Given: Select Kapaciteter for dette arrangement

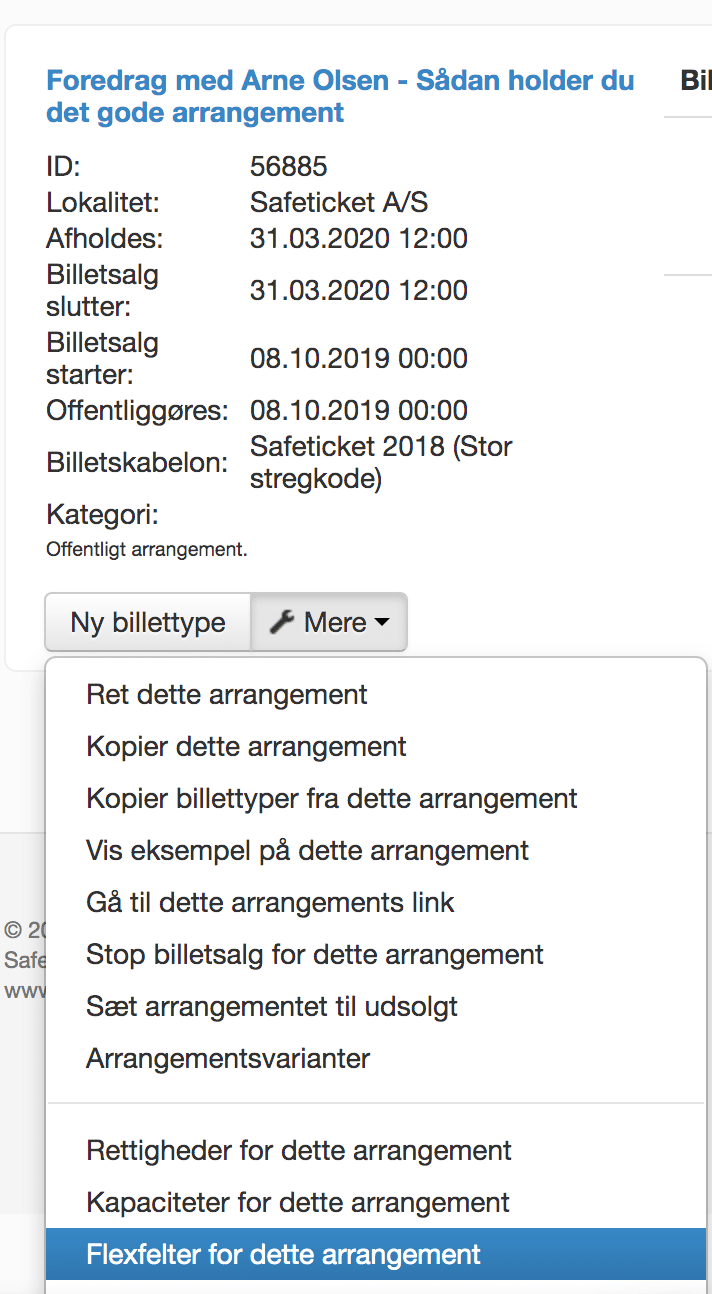Looking at the screenshot, I should (x=298, y=1202).
